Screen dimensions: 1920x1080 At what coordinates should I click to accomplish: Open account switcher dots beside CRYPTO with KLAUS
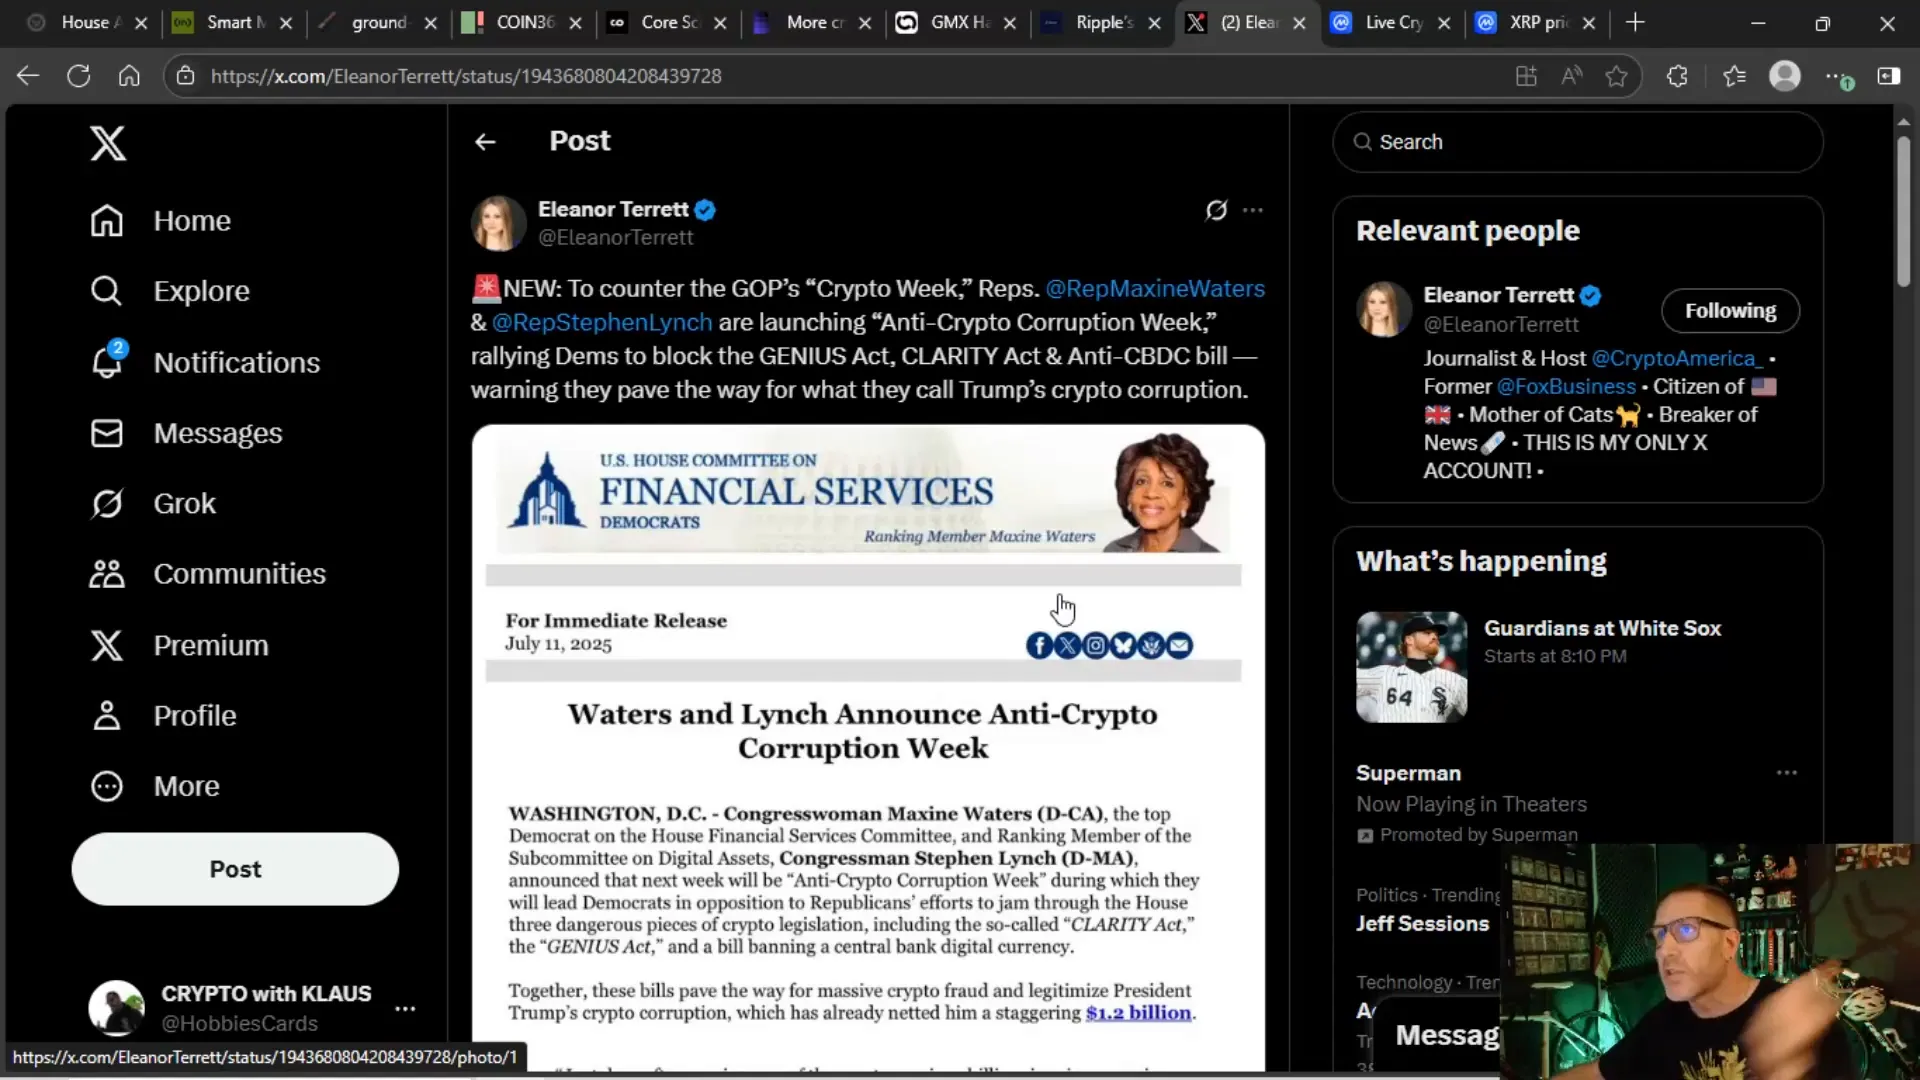405,1009
